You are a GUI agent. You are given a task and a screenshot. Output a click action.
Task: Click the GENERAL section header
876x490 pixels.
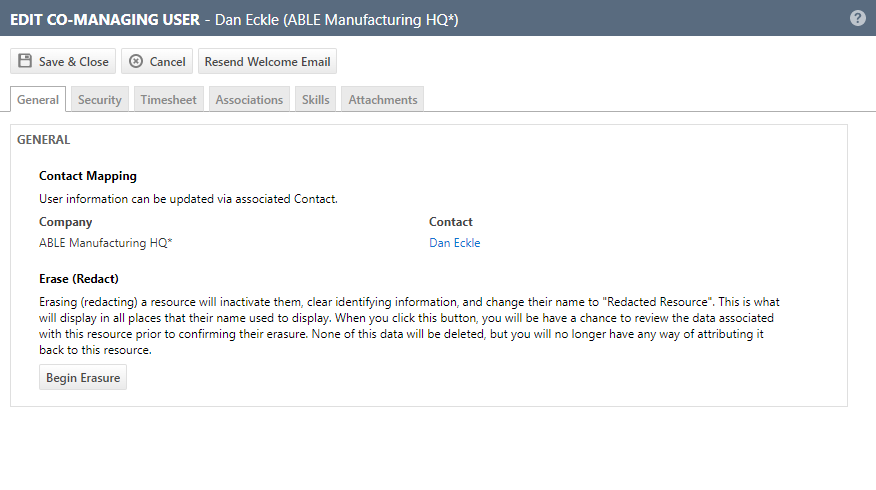[x=44, y=140]
